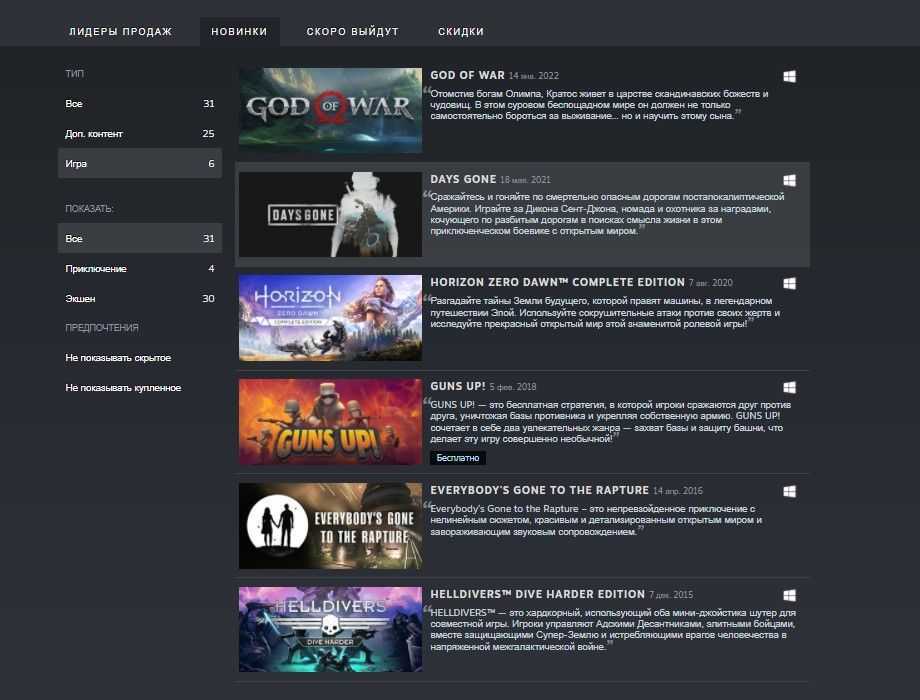Click Guns Up! release date 2018
The width and height of the screenshot is (920, 700).
pos(513,387)
